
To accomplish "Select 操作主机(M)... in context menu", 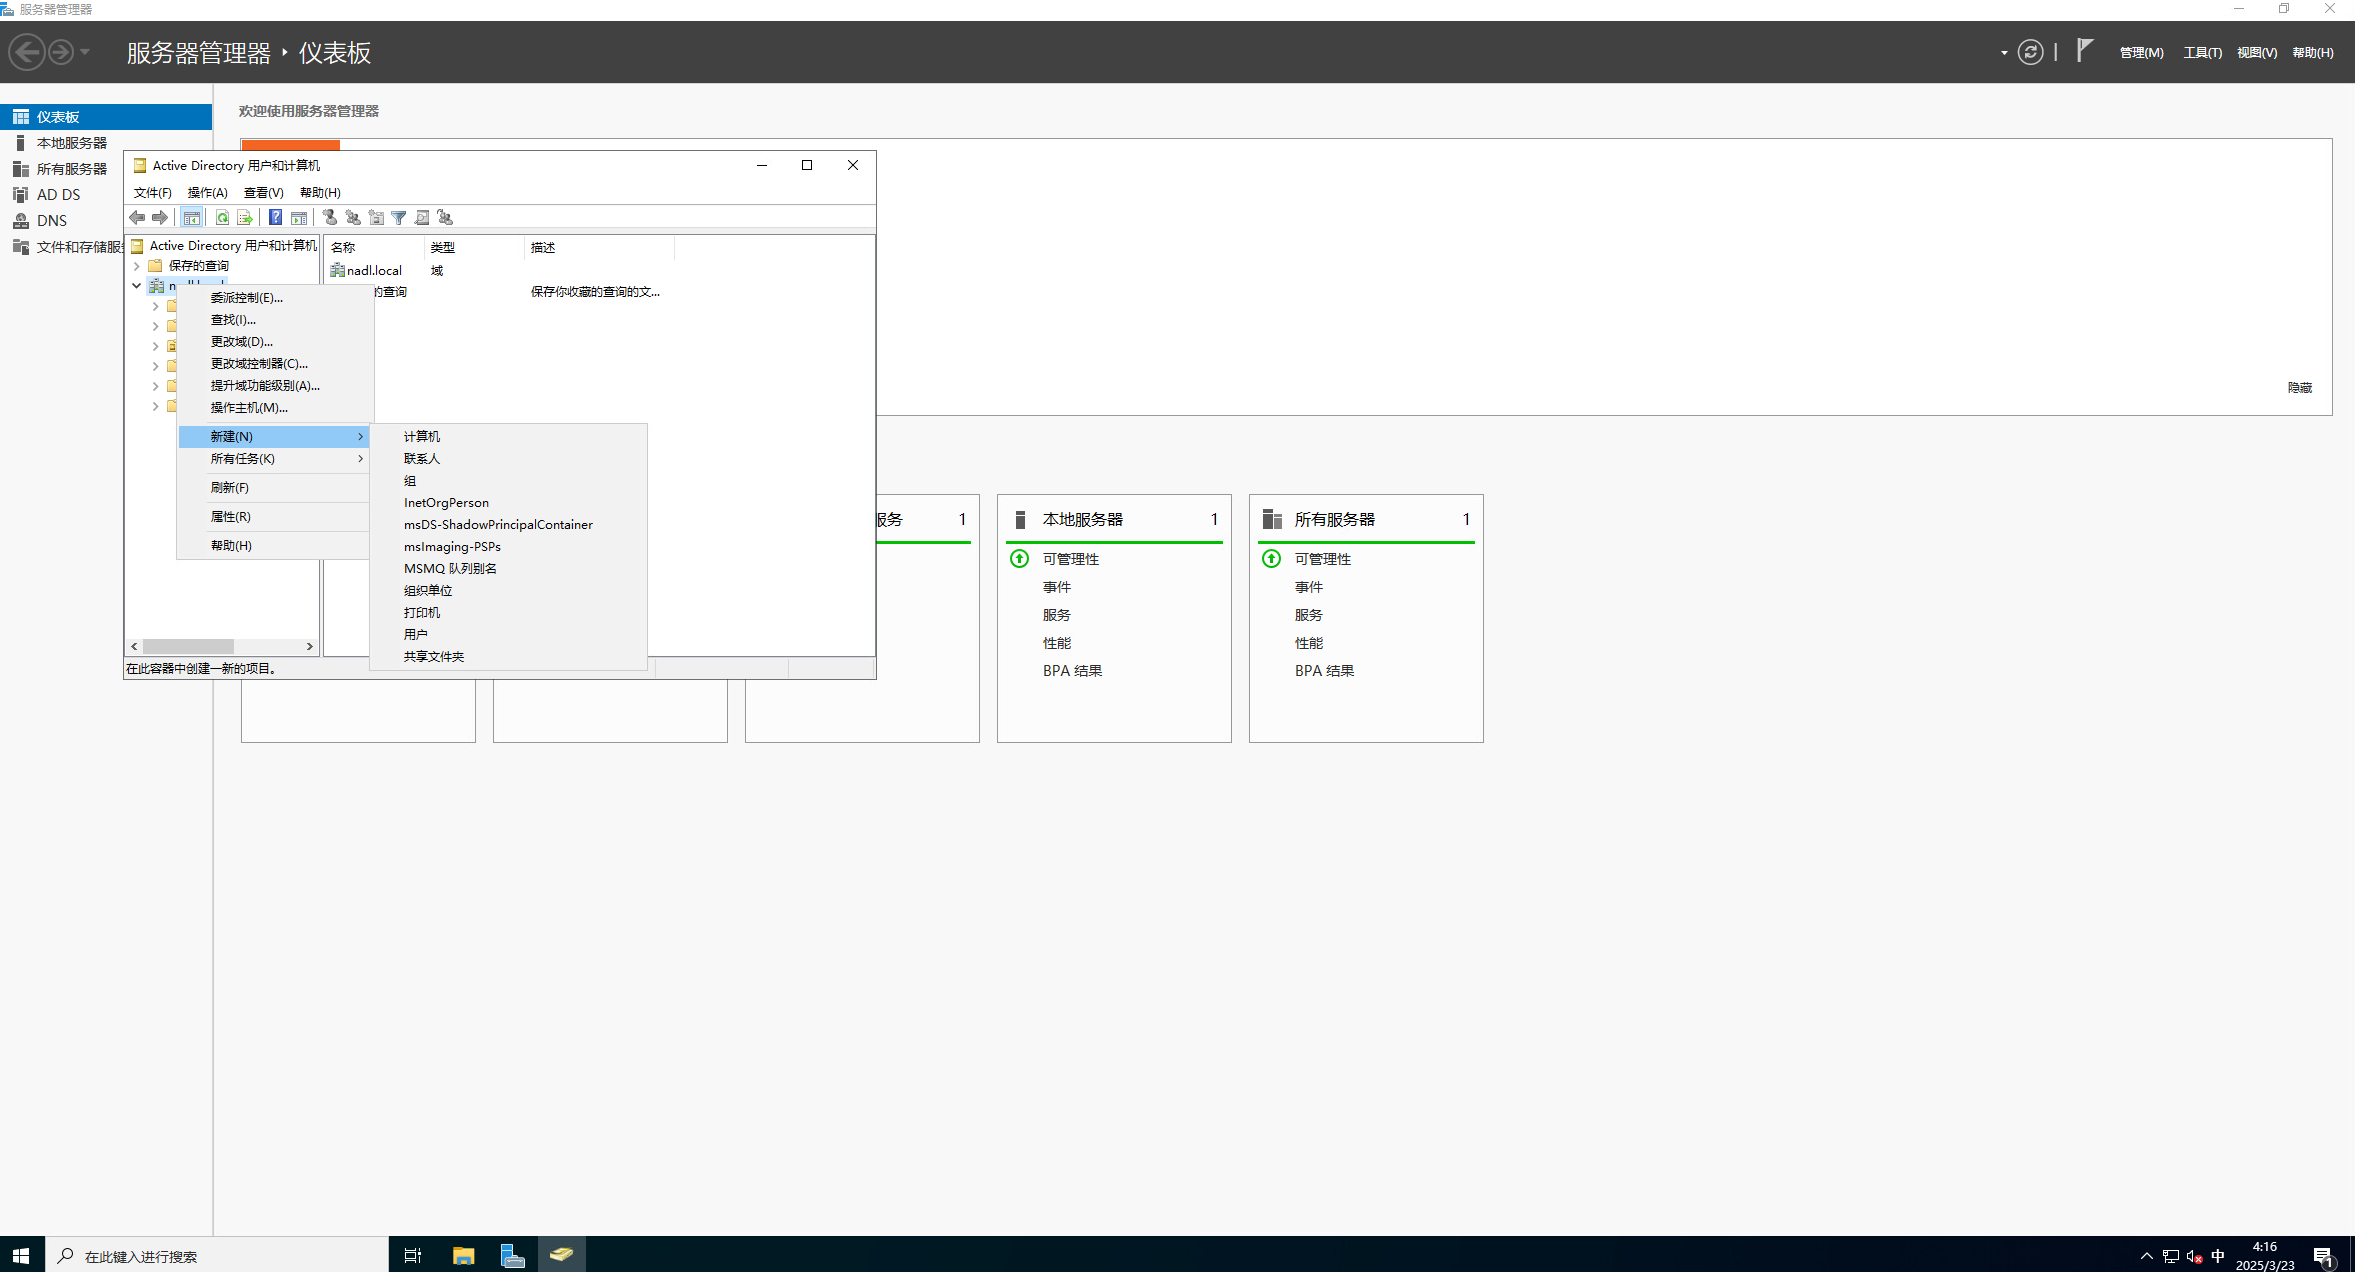I will [274, 408].
